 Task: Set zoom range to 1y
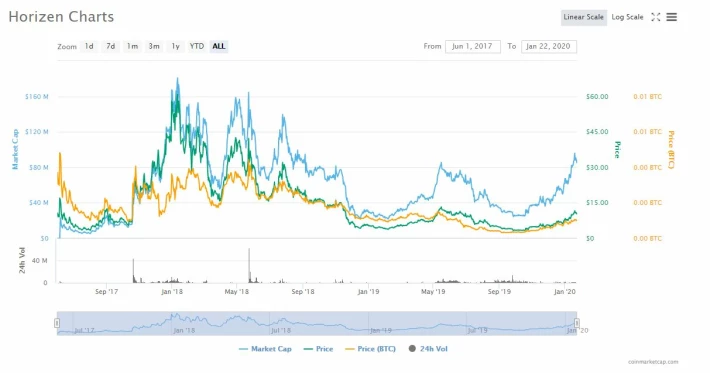click(x=175, y=46)
